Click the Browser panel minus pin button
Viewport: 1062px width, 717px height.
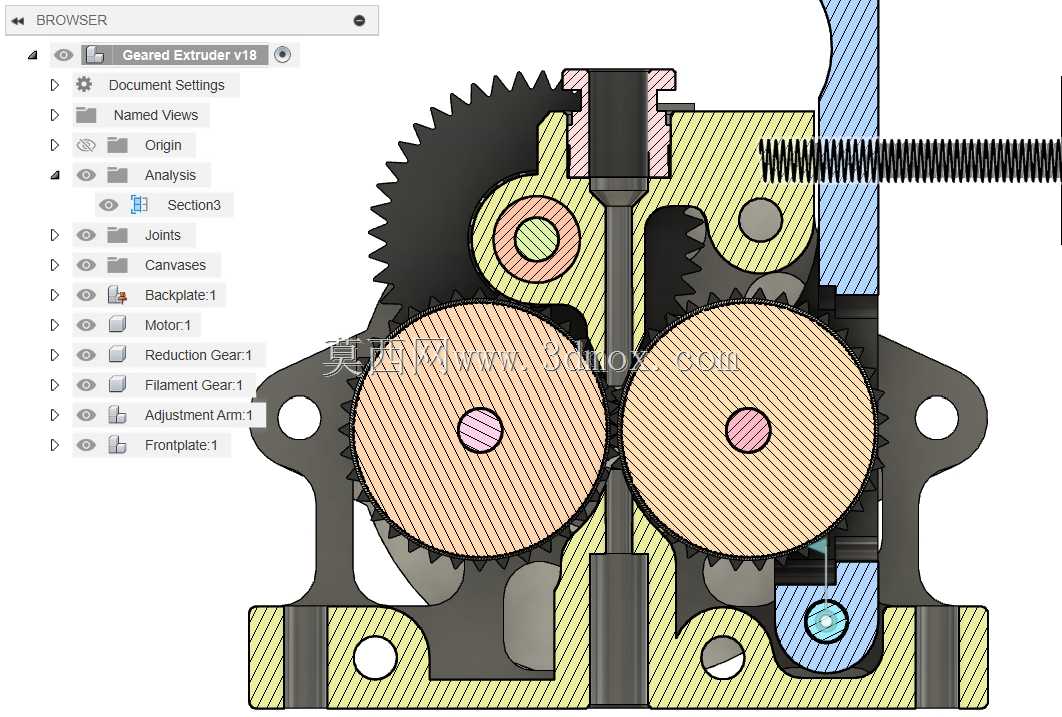pos(359,21)
